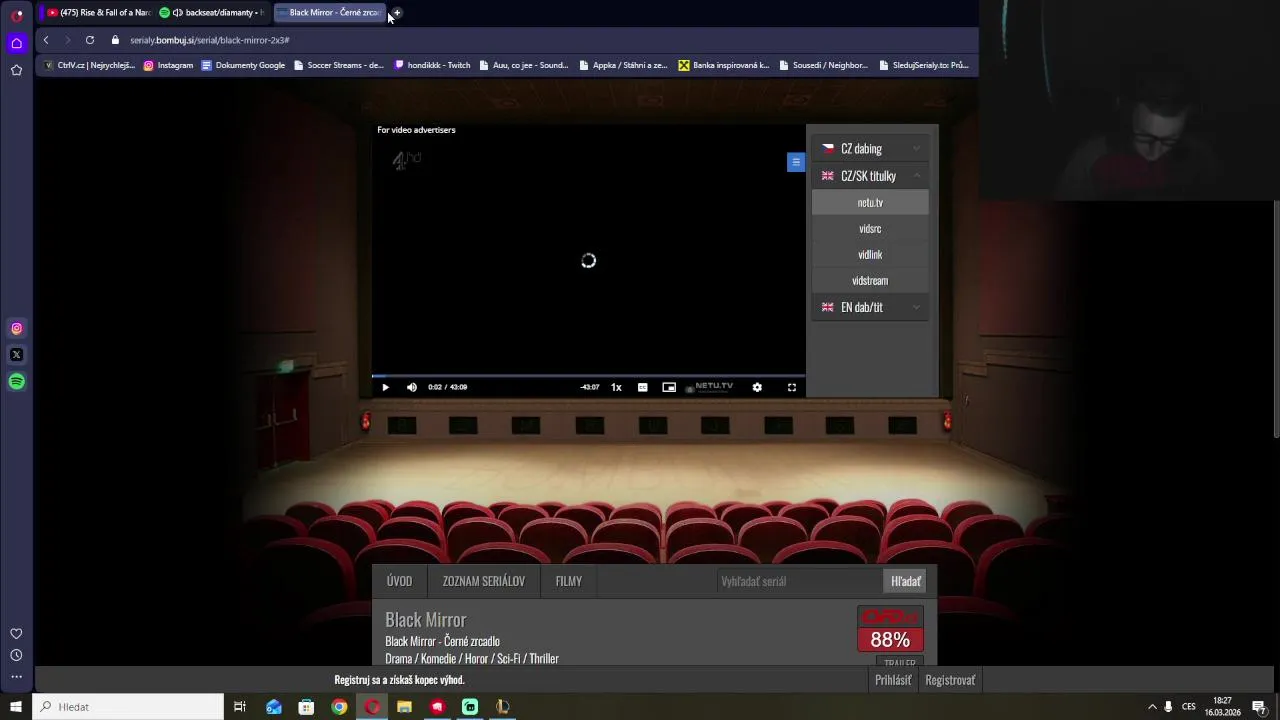View site security lock info
Viewport: 1280px width, 720px height.
pyautogui.click(x=115, y=40)
